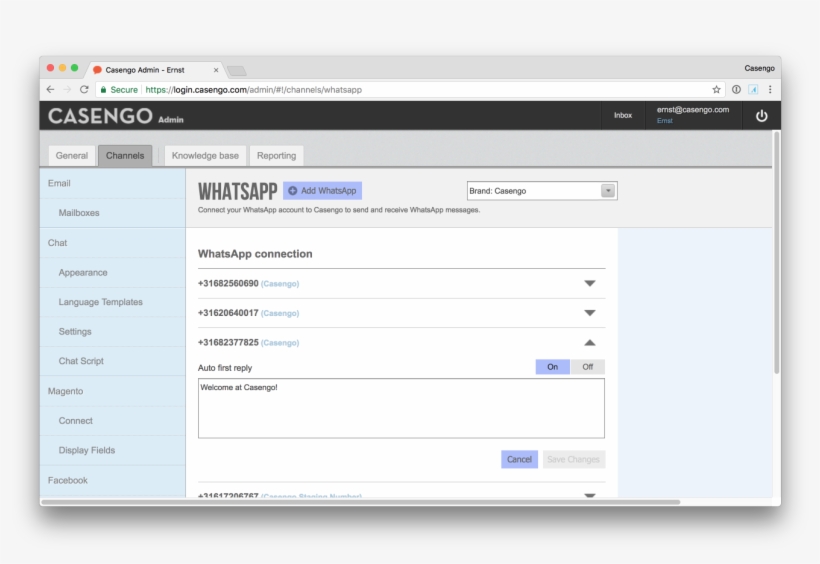Click the Casengo logo in the header

point(100,116)
